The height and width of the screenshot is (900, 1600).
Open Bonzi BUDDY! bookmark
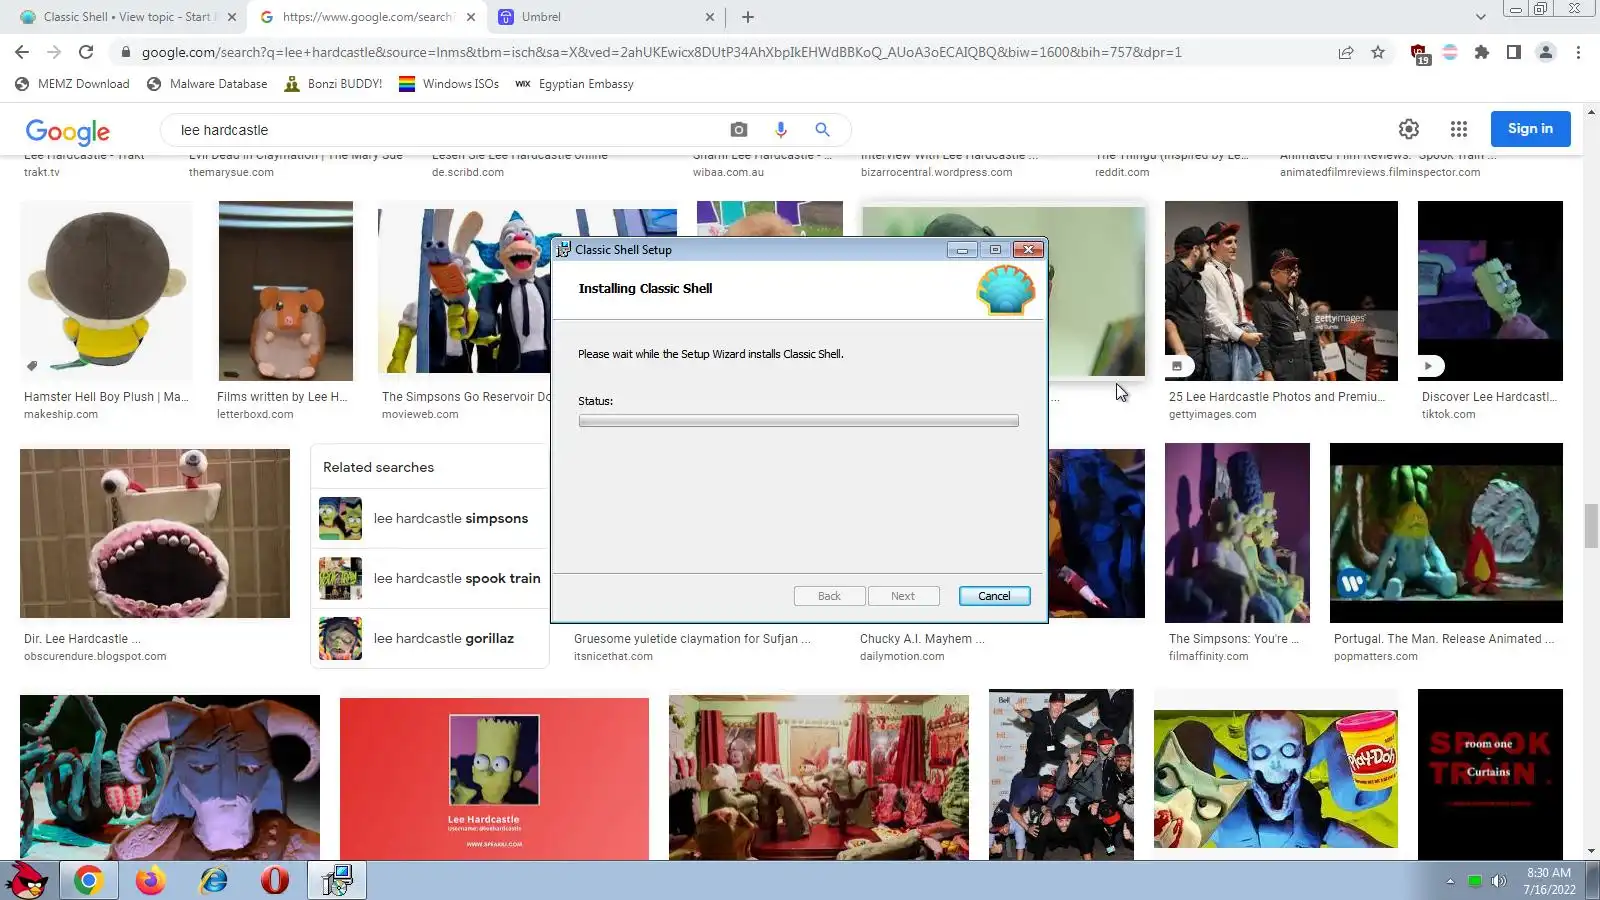tap(333, 84)
